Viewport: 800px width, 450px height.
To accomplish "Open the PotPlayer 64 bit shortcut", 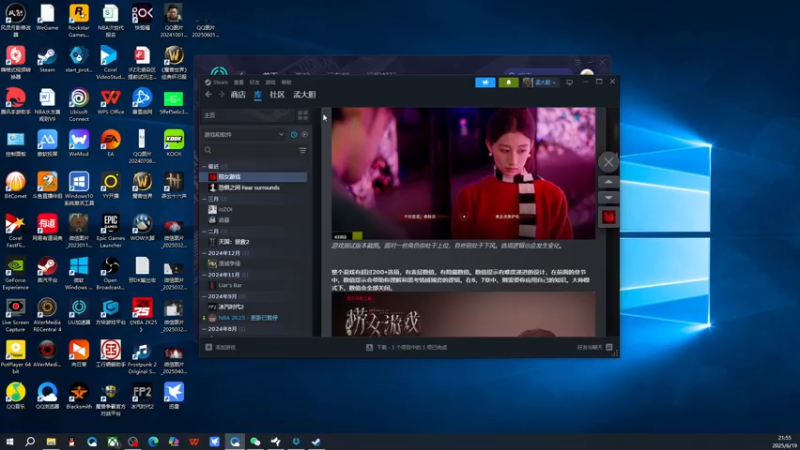I will 15,358.
